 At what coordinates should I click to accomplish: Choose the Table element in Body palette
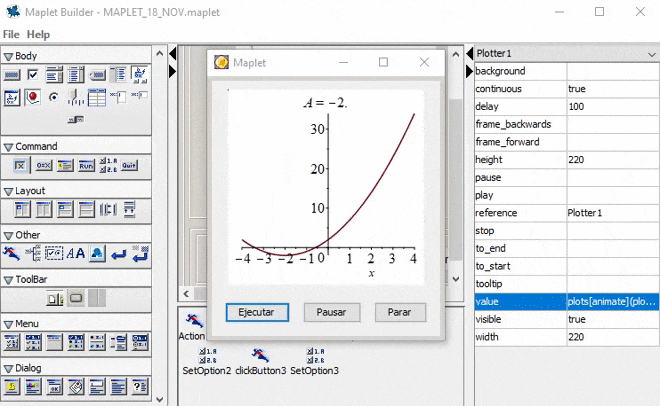(x=97, y=97)
